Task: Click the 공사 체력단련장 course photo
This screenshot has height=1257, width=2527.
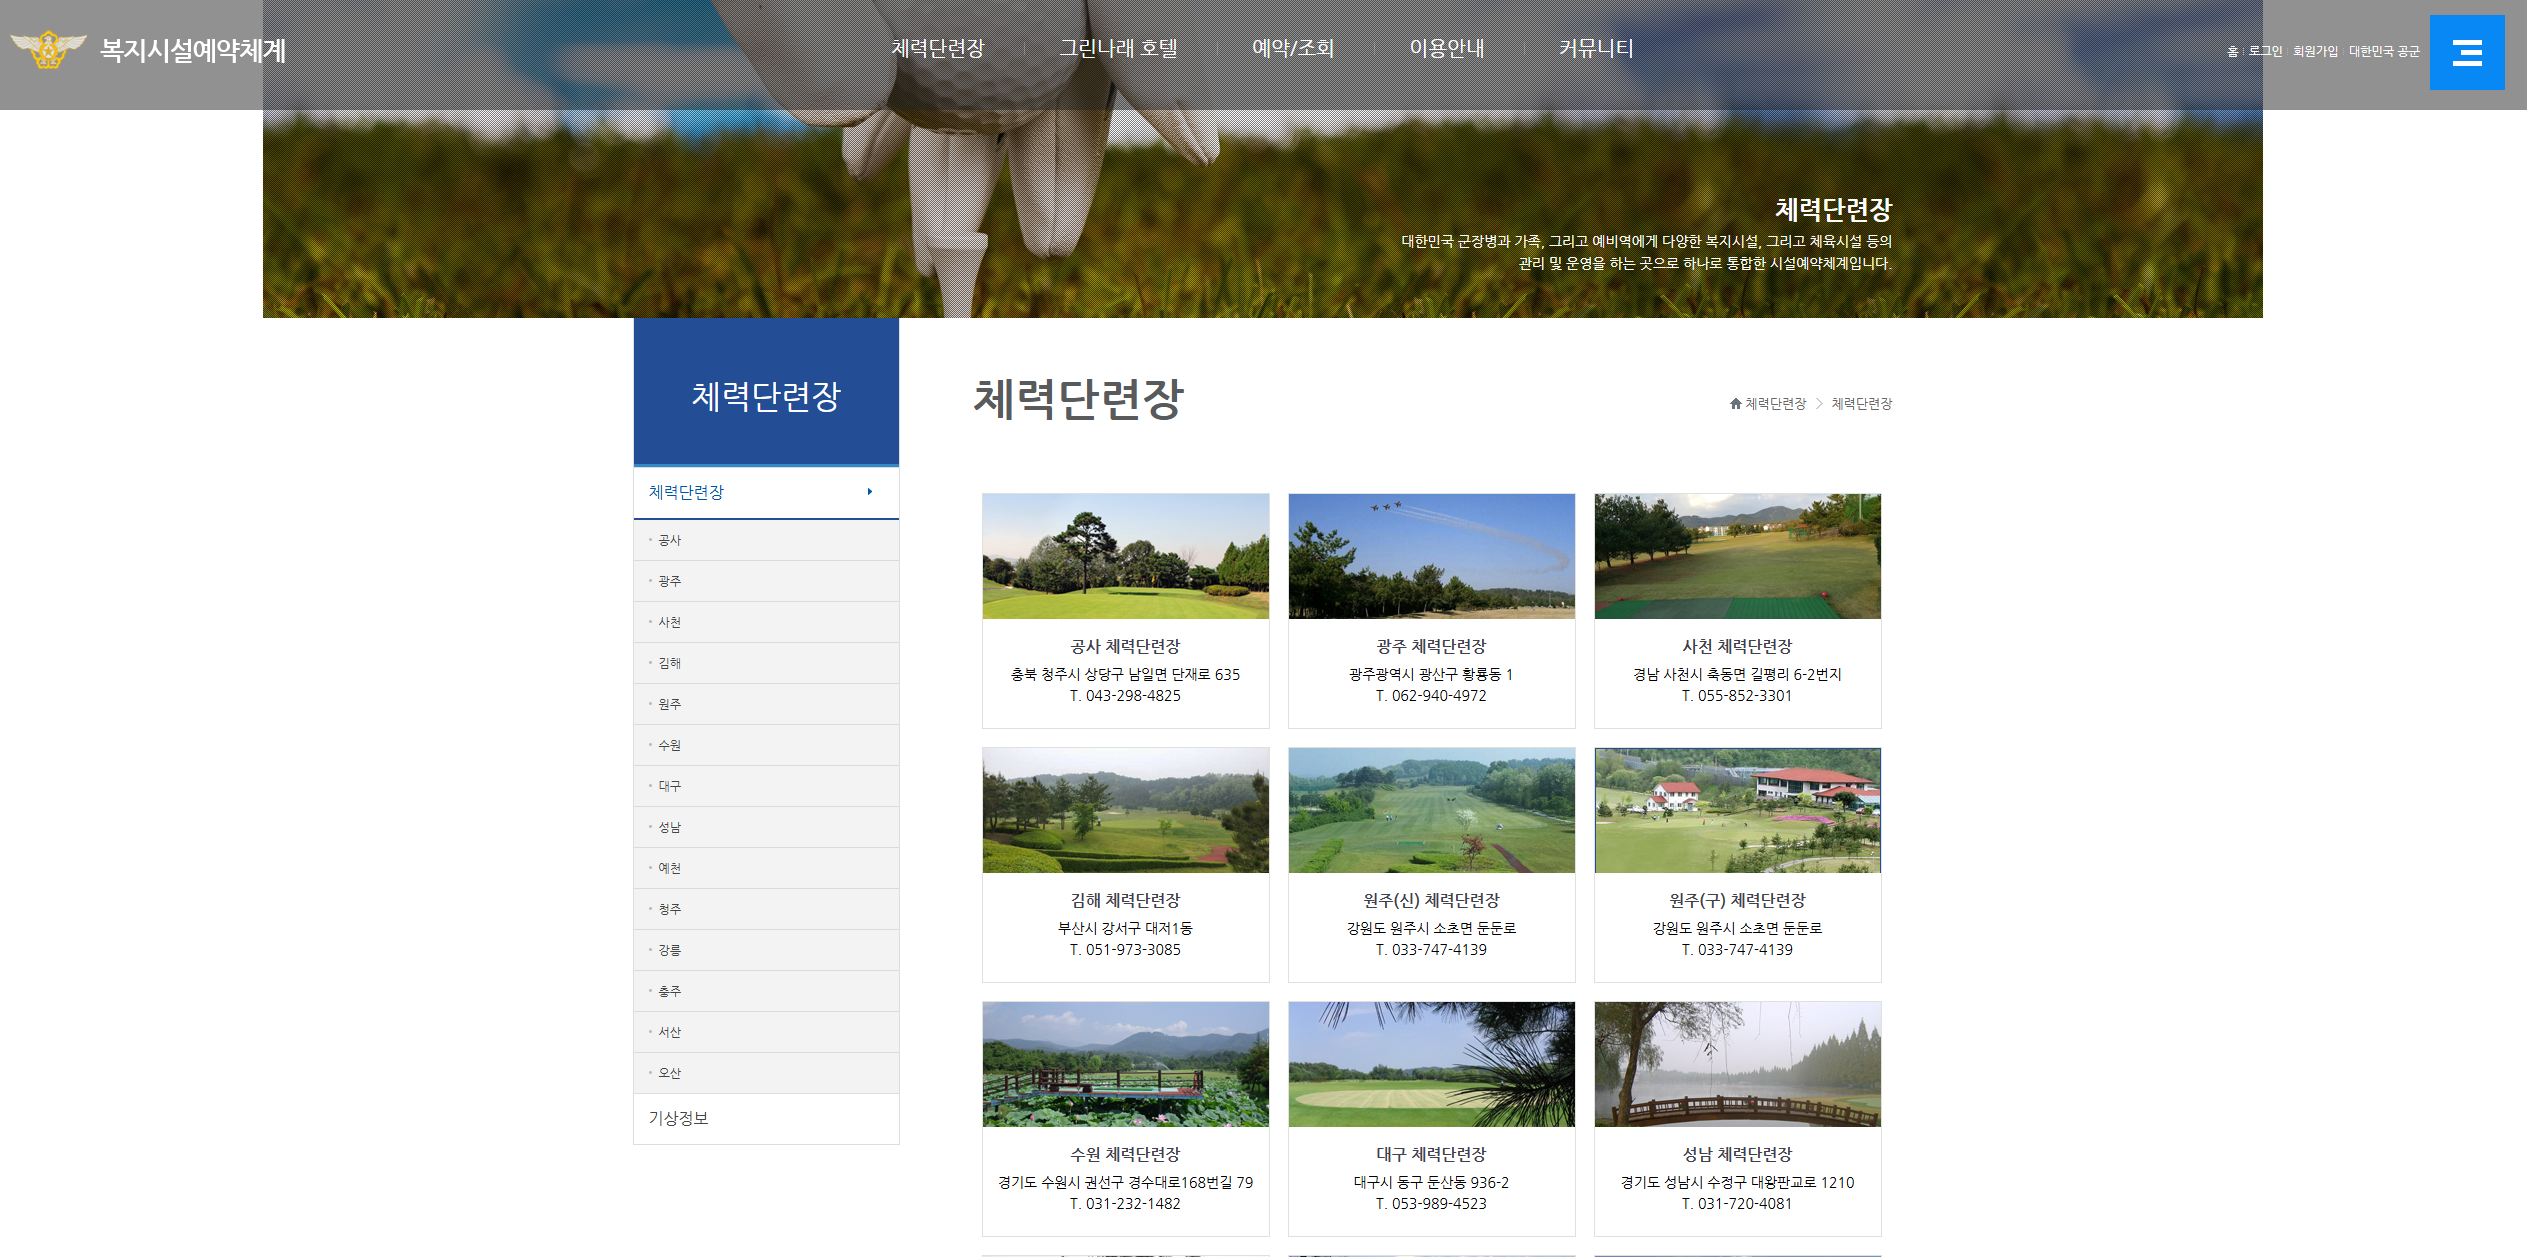Action: [1125, 556]
